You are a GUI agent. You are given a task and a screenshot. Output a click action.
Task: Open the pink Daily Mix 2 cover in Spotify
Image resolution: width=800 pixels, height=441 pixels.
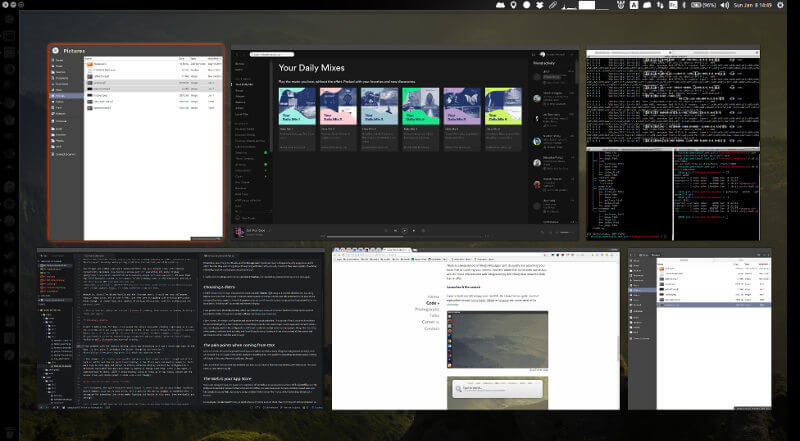(338, 106)
